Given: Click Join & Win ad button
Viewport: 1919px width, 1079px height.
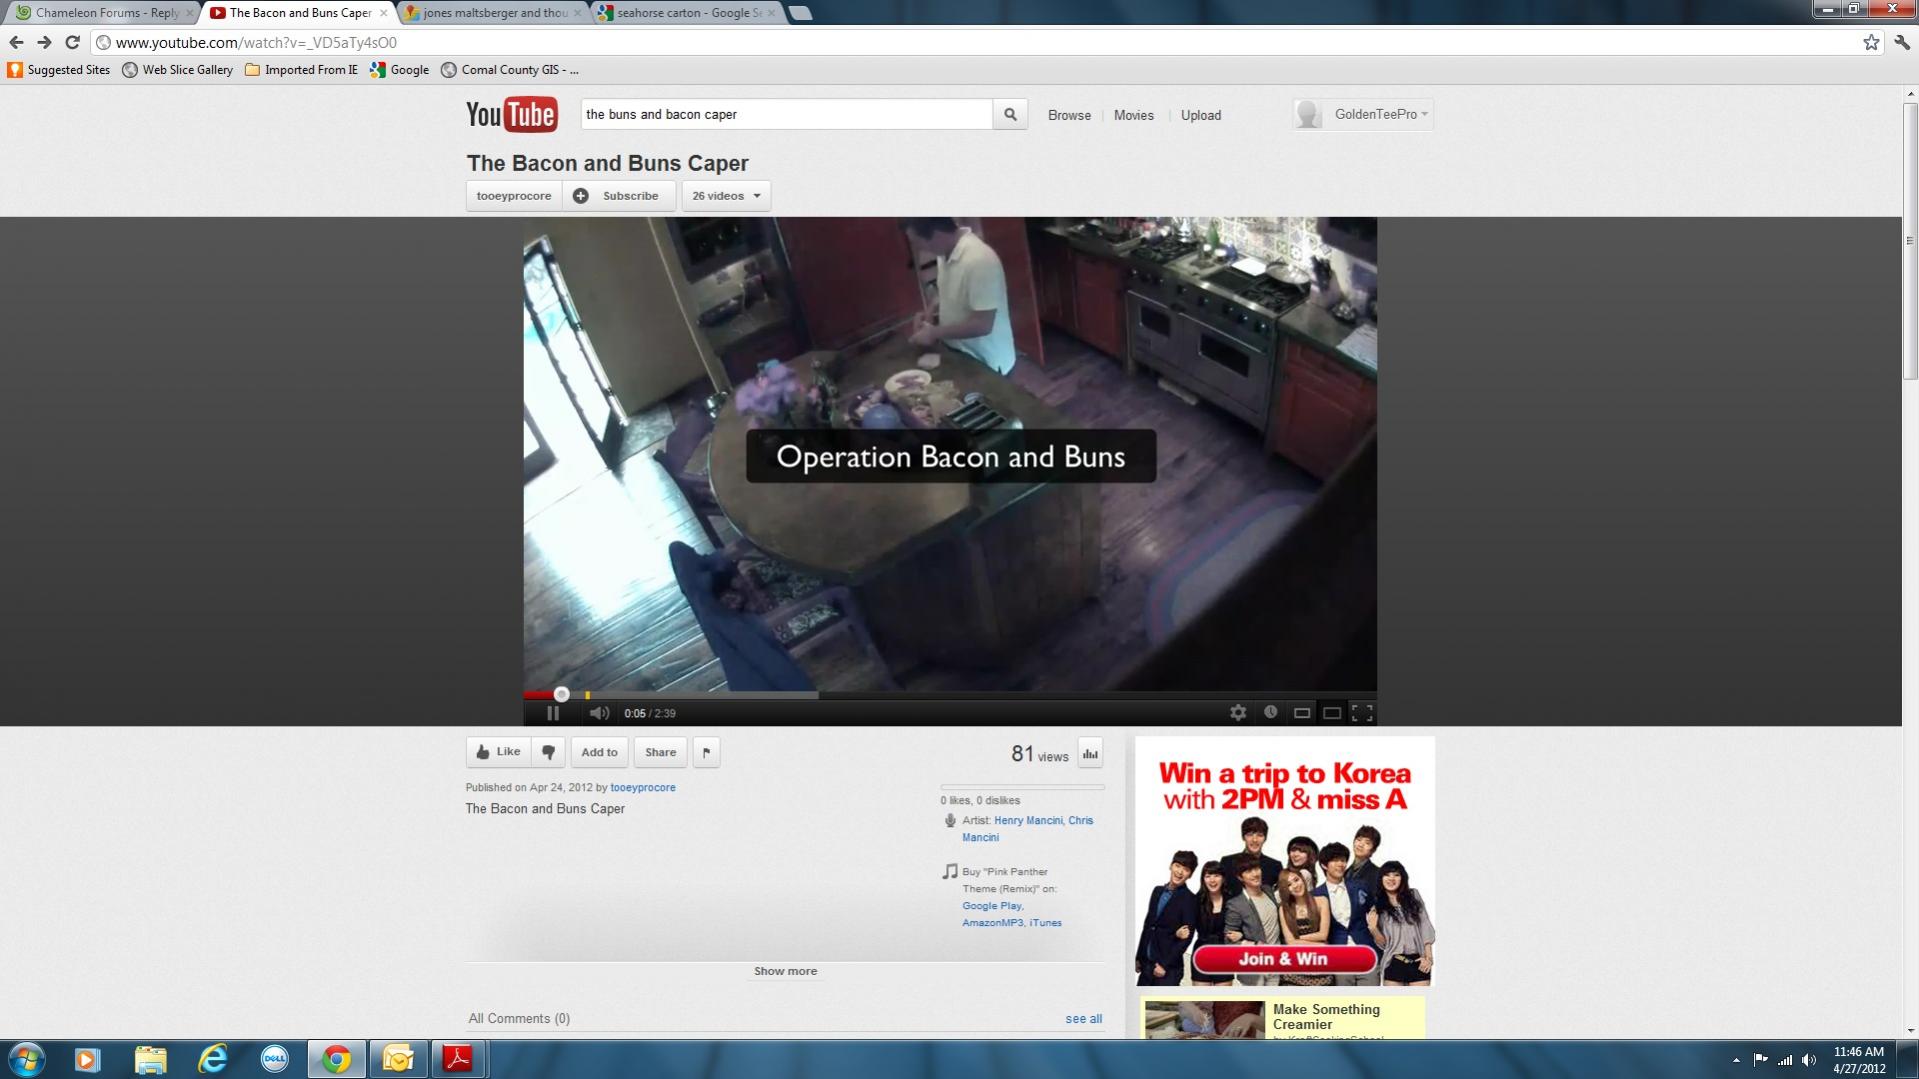Looking at the screenshot, I should point(1283,959).
